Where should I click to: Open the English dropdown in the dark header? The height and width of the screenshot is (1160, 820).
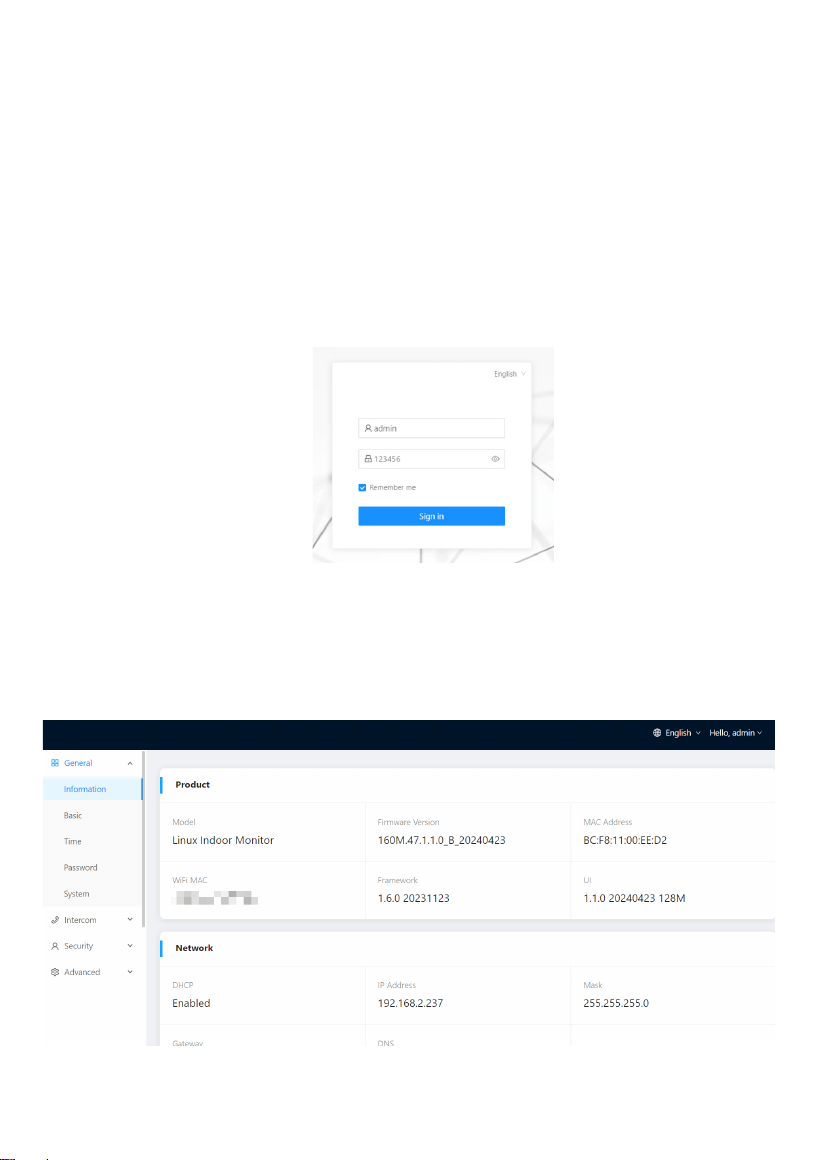click(x=682, y=733)
